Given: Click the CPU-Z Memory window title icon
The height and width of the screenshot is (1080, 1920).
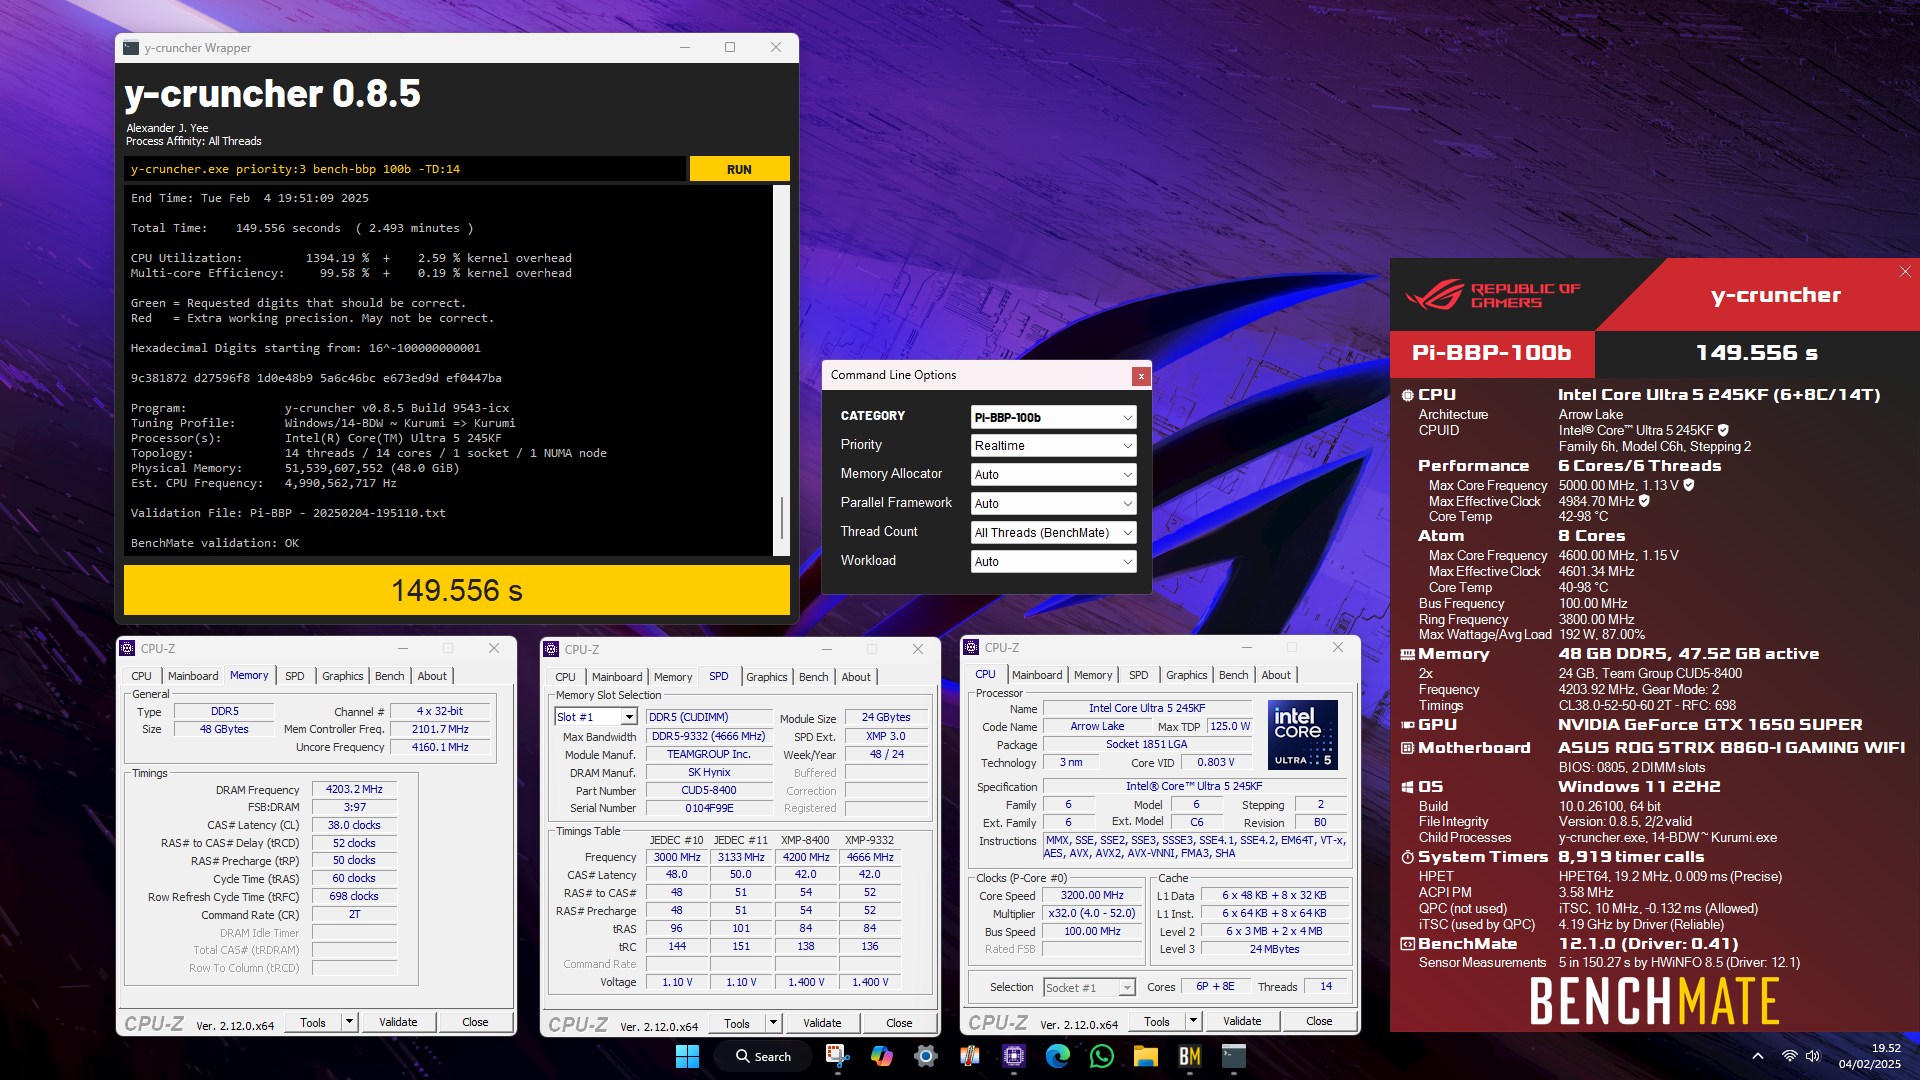Looking at the screenshot, I should click(128, 648).
